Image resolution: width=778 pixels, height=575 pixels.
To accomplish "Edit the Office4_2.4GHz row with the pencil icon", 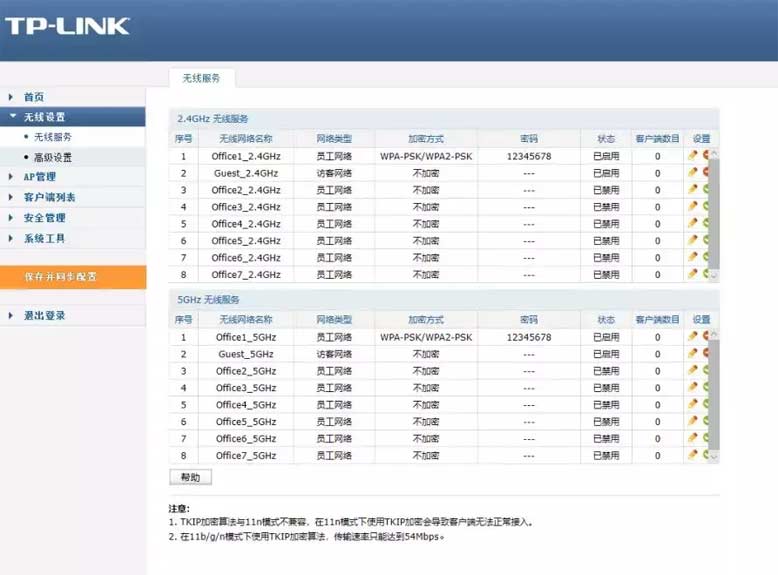I will pos(693,223).
